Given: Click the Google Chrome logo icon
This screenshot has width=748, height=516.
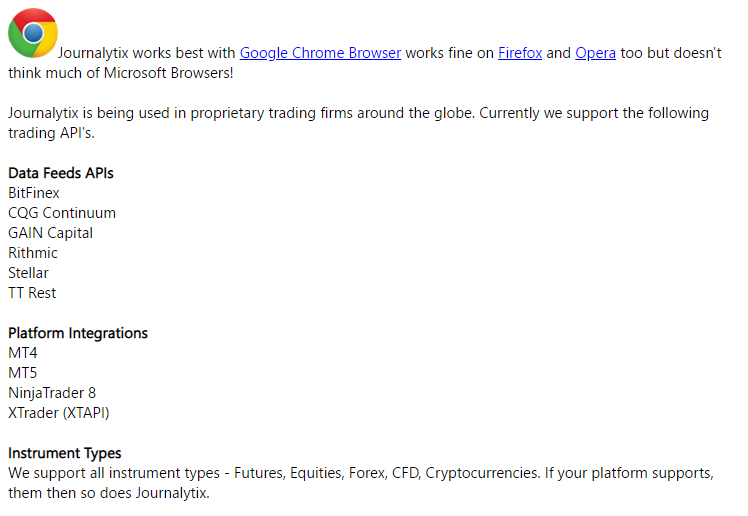Looking at the screenshot, I should click(x=33, y=33).
